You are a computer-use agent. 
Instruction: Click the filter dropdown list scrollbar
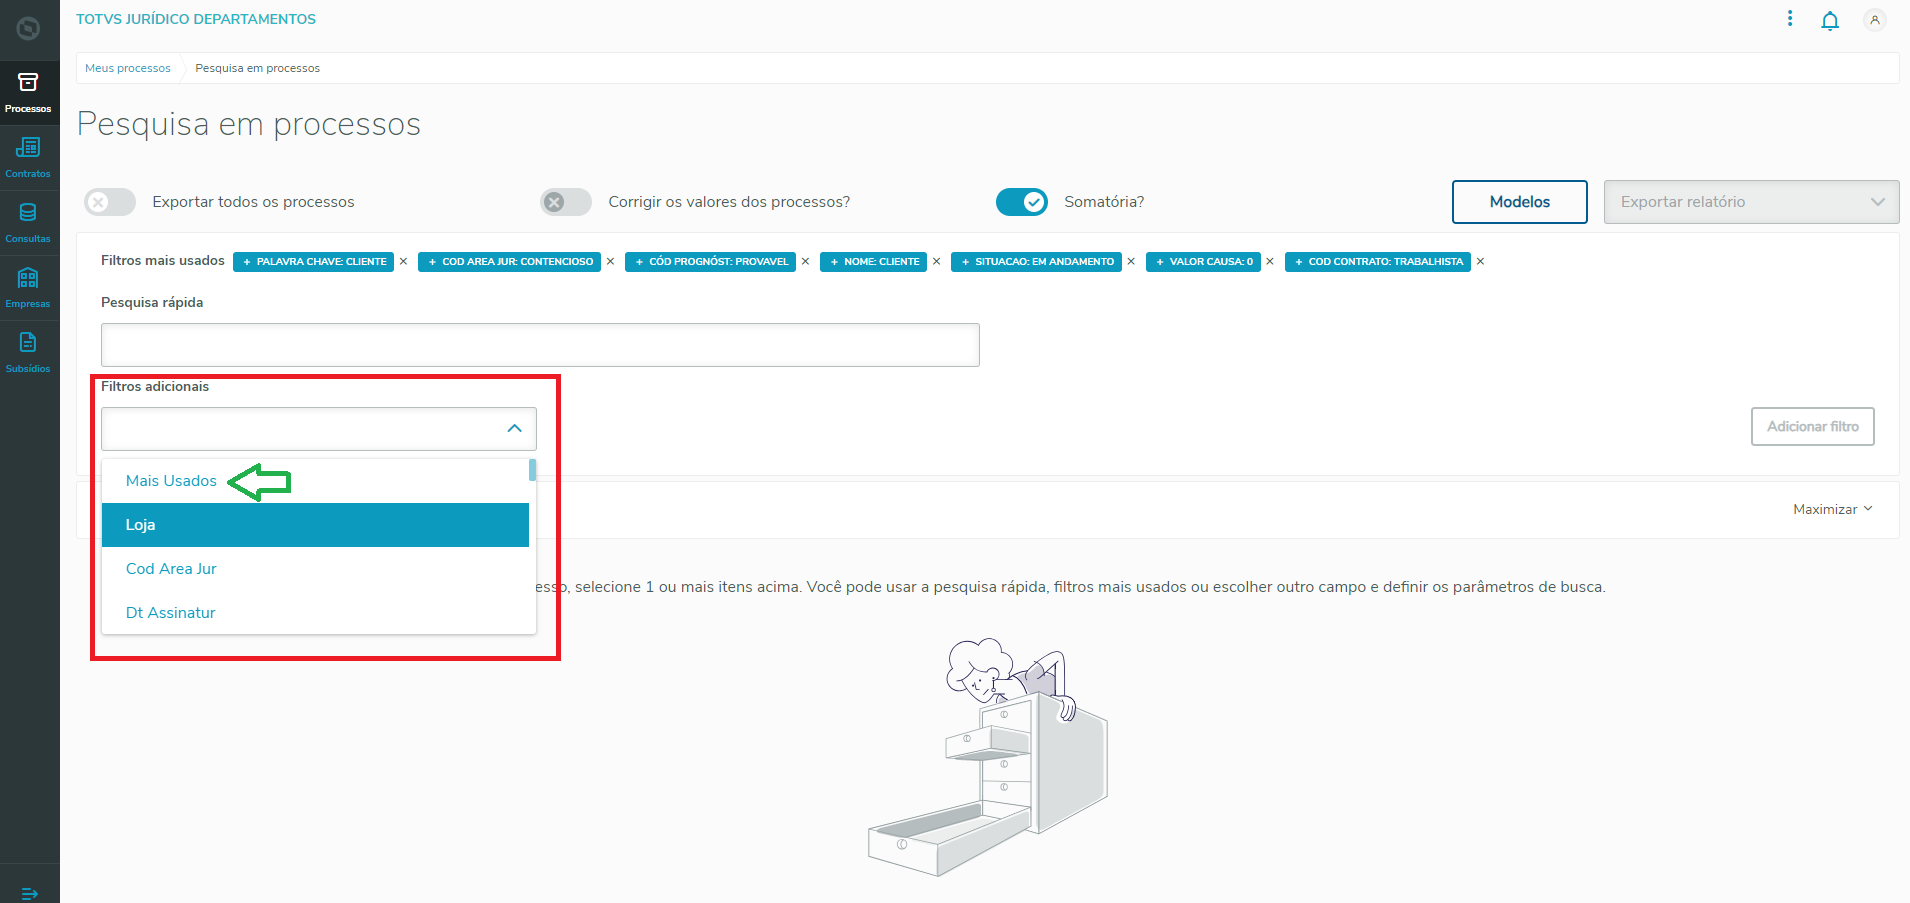point(533,470)
